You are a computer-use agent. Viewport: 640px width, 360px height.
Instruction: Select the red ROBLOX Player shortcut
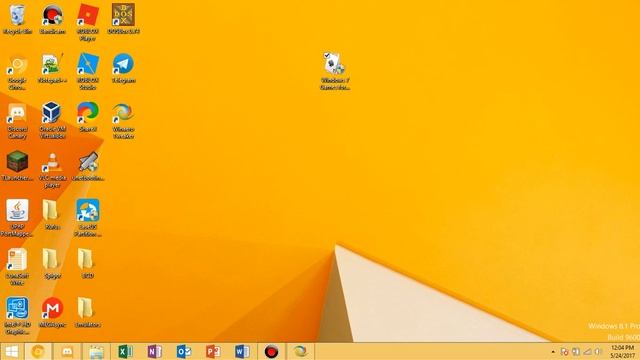88,22
